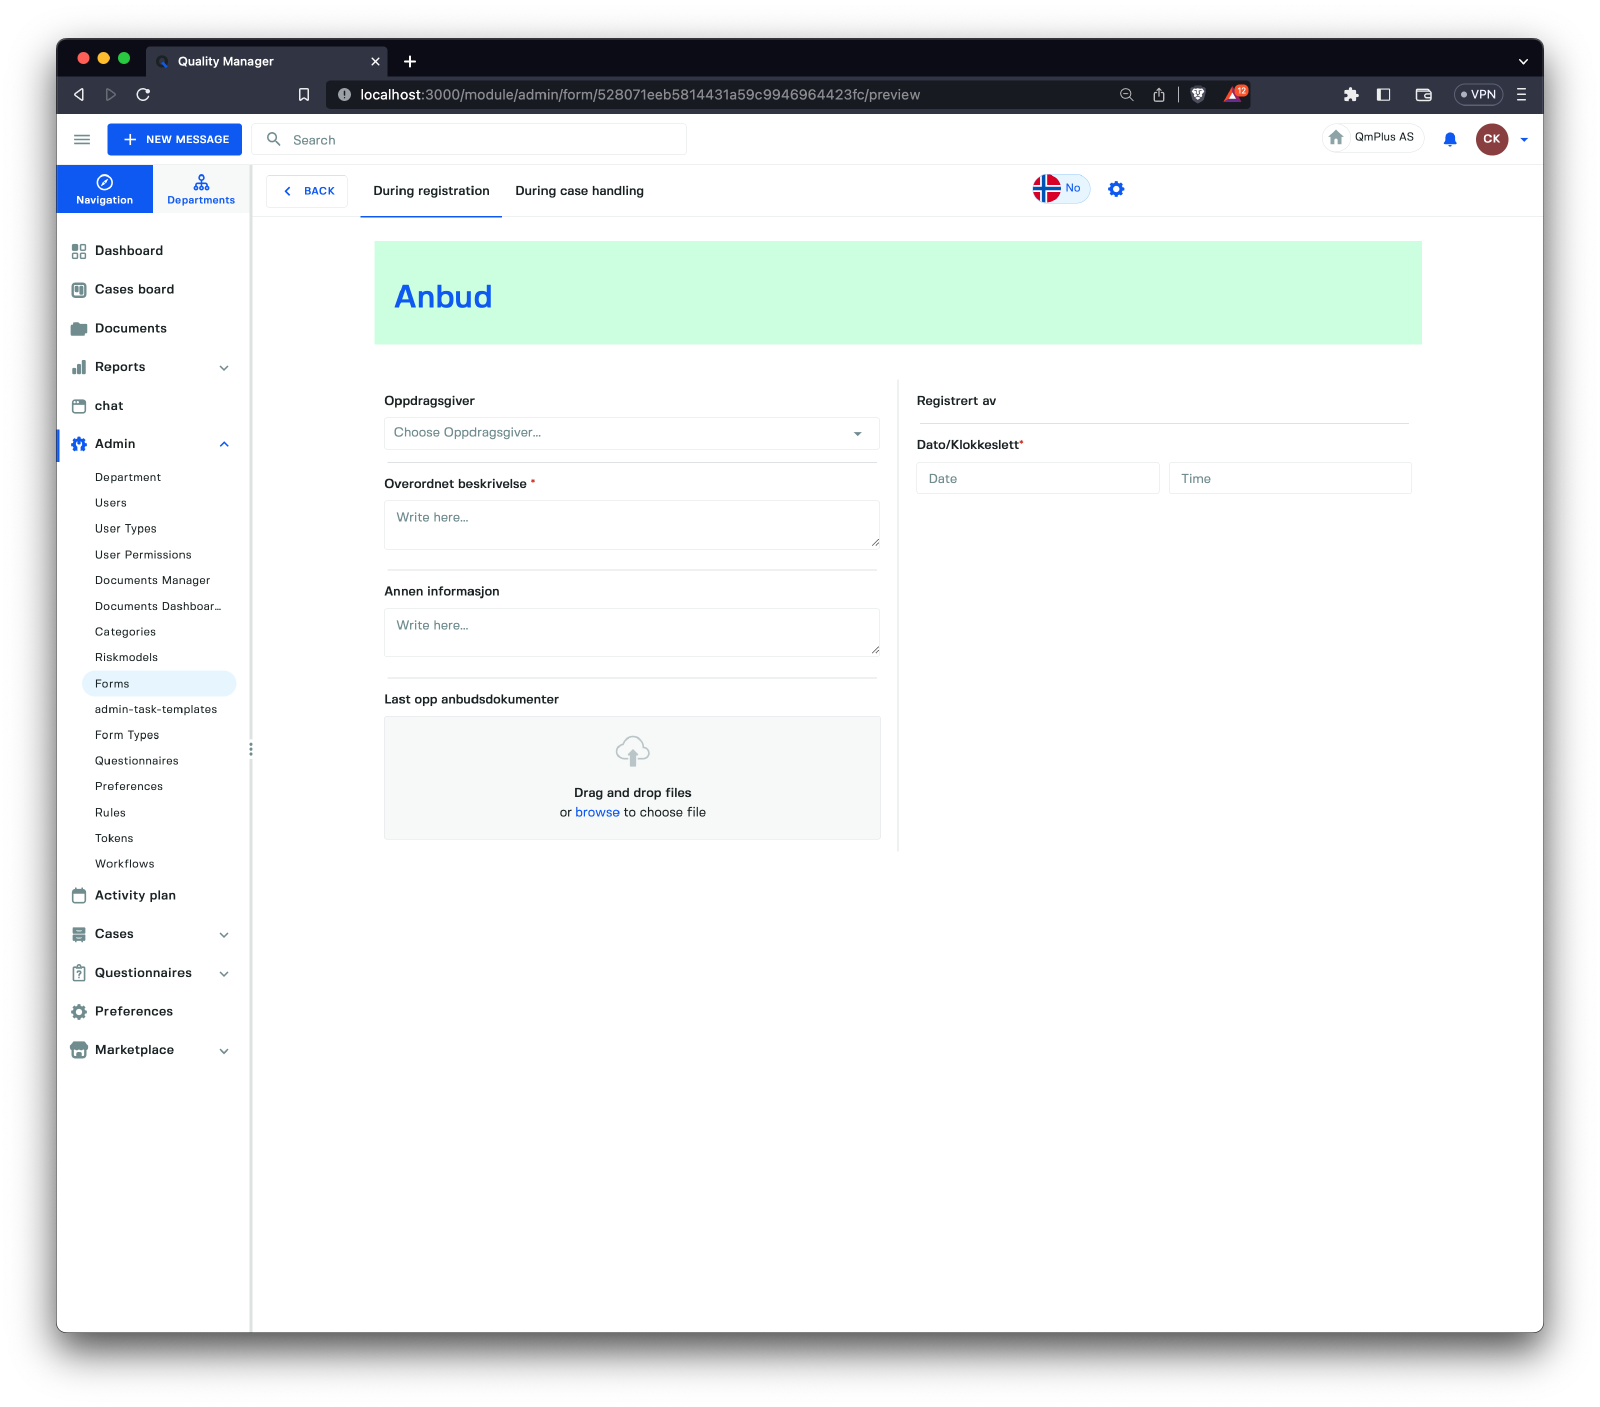
Task: Toggle the browser sidebar panel
Action: click(x=1384, y=95)
